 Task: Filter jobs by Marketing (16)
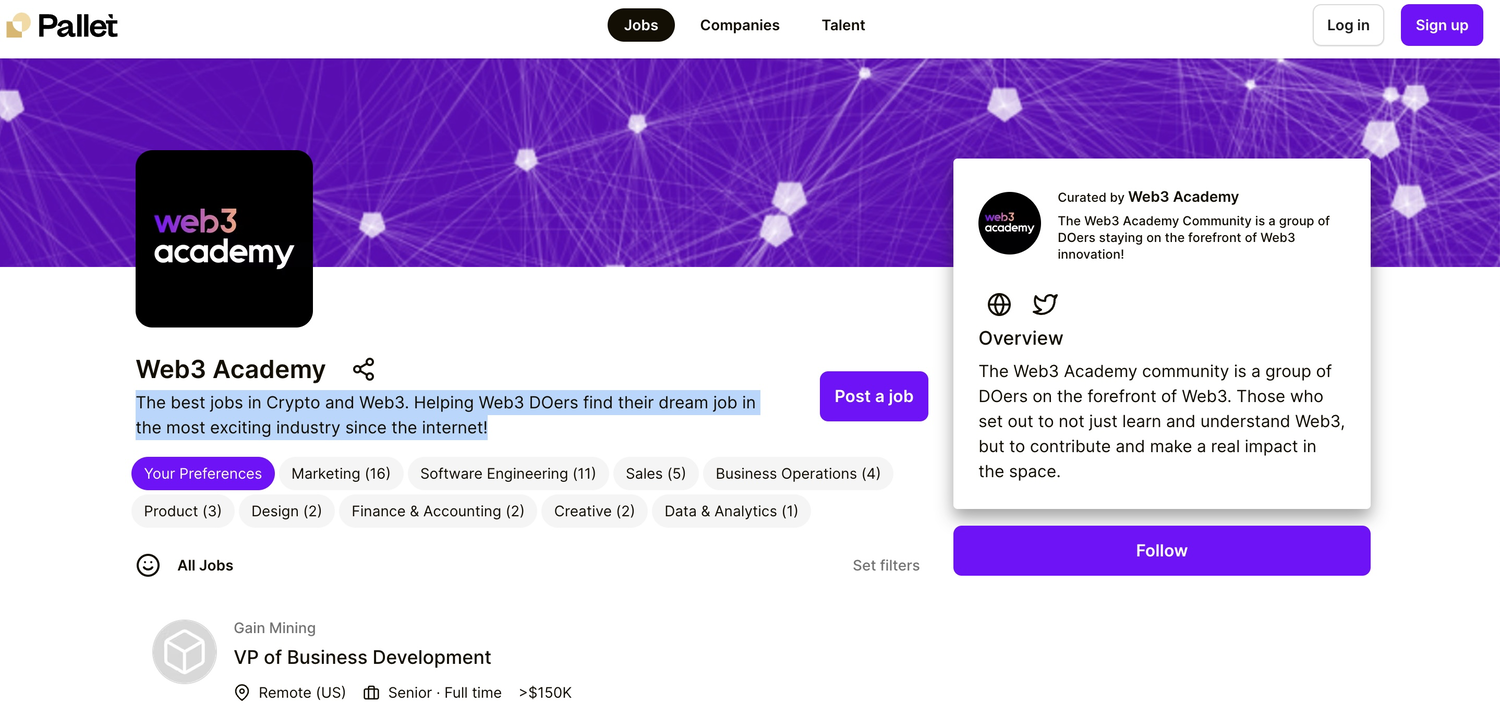(341, 473)
